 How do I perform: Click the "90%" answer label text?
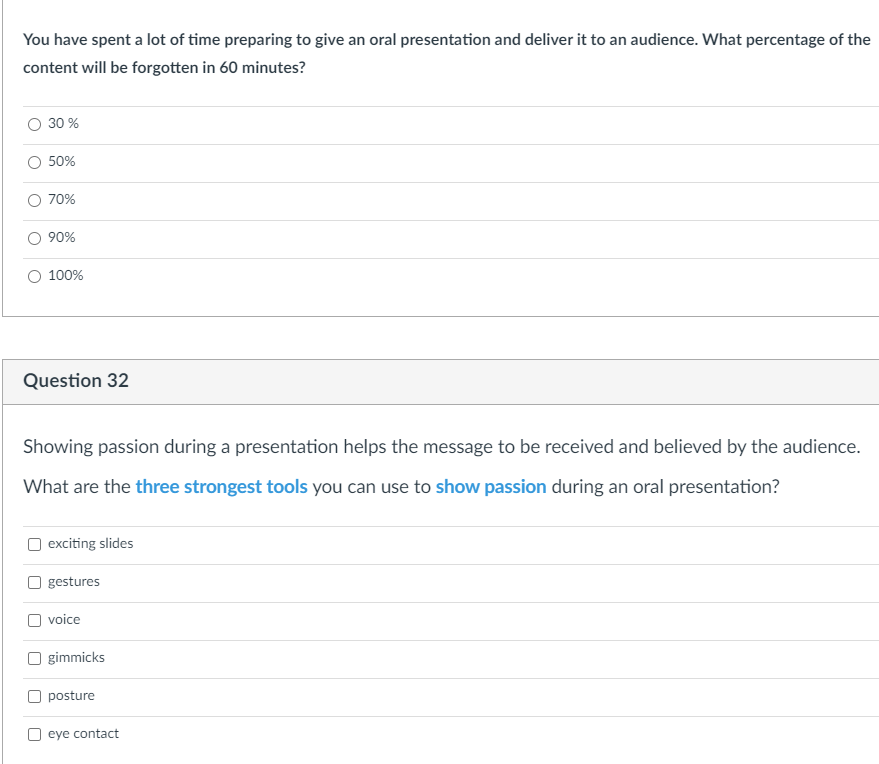[x=62, y=238]
